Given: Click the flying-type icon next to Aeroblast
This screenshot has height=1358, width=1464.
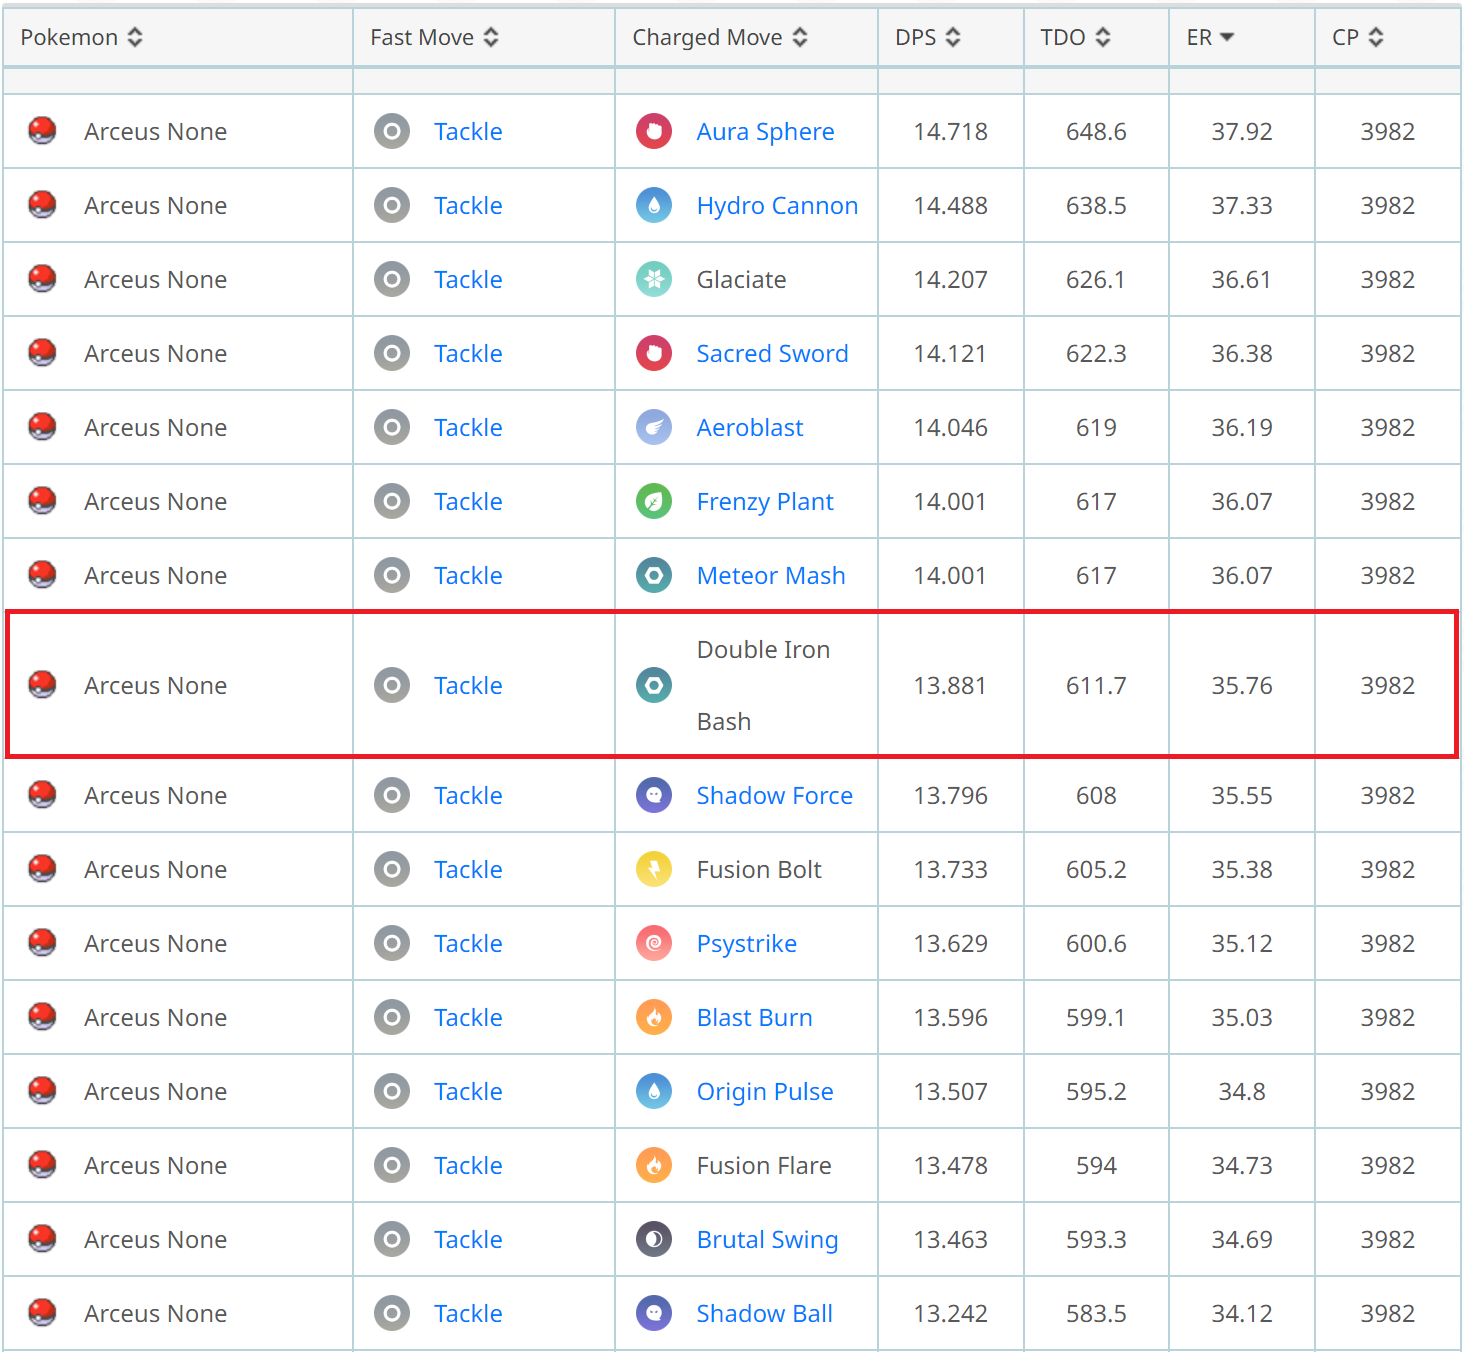Looking at the screenshot, I should tap(654, 427).
